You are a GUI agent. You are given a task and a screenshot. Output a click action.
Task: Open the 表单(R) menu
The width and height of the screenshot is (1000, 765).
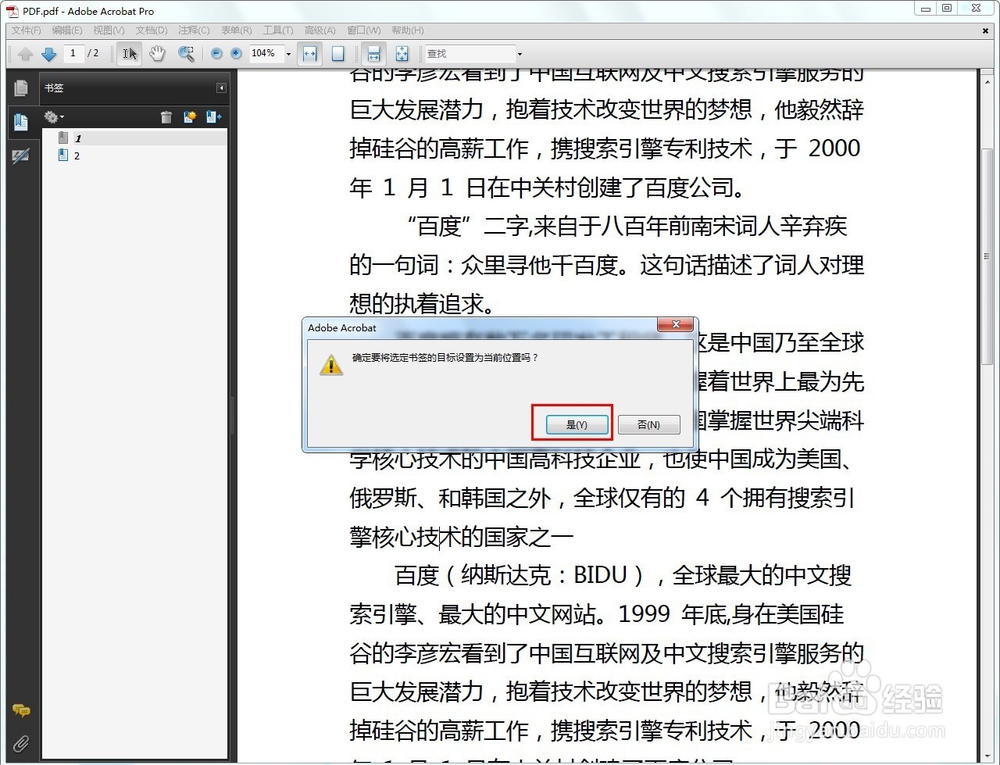[237, 30]
